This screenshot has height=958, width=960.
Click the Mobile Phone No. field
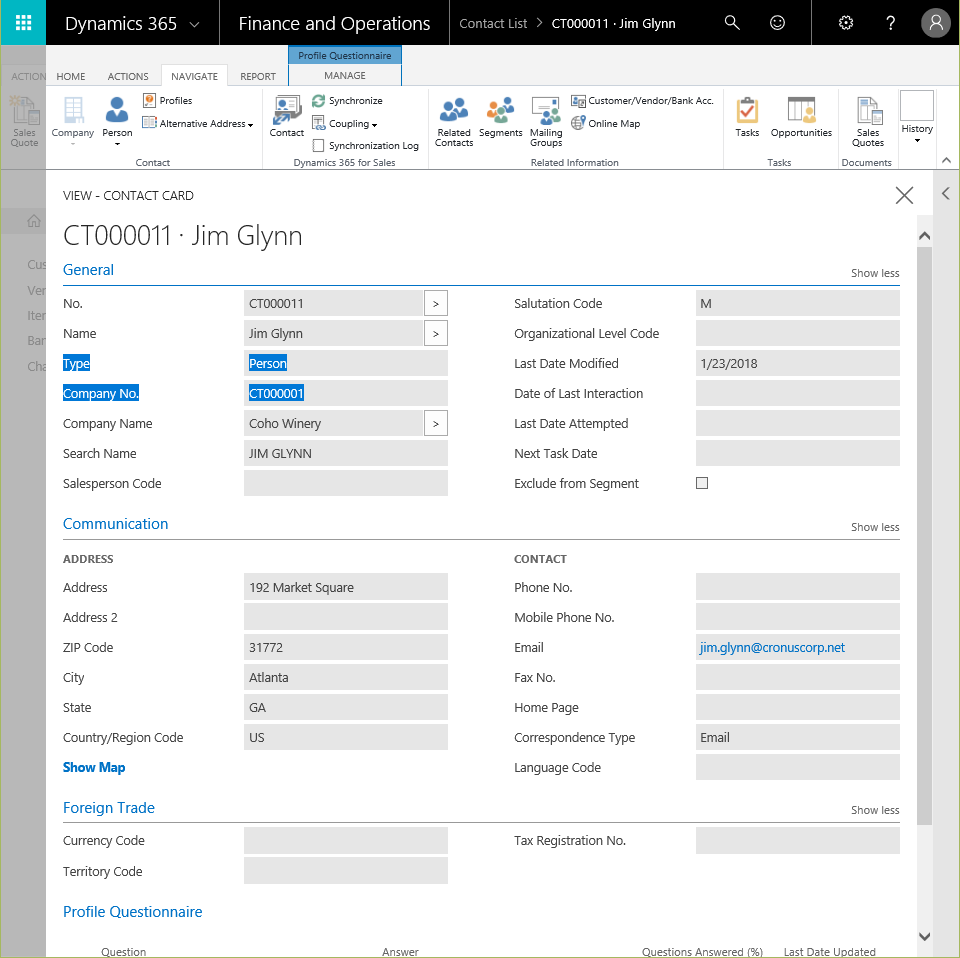(797, 618)
